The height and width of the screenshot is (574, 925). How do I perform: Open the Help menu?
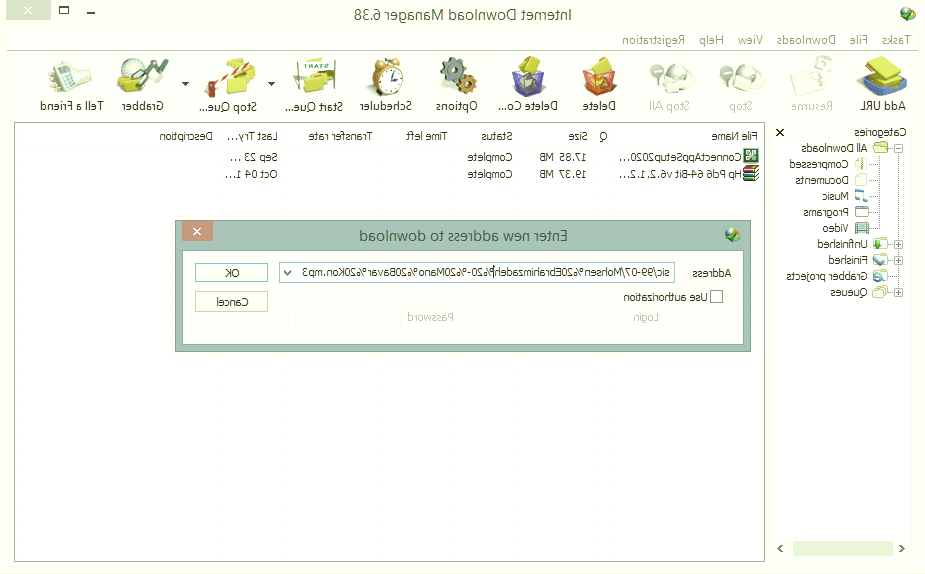711,40
